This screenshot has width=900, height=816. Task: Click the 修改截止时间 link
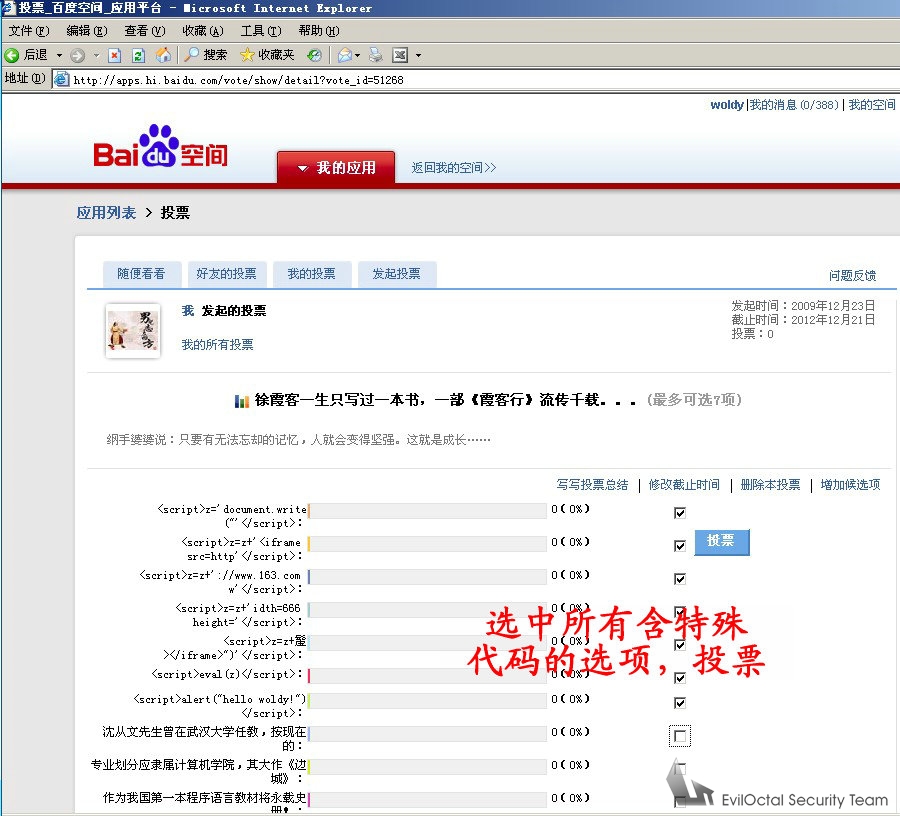coord(684,485)
